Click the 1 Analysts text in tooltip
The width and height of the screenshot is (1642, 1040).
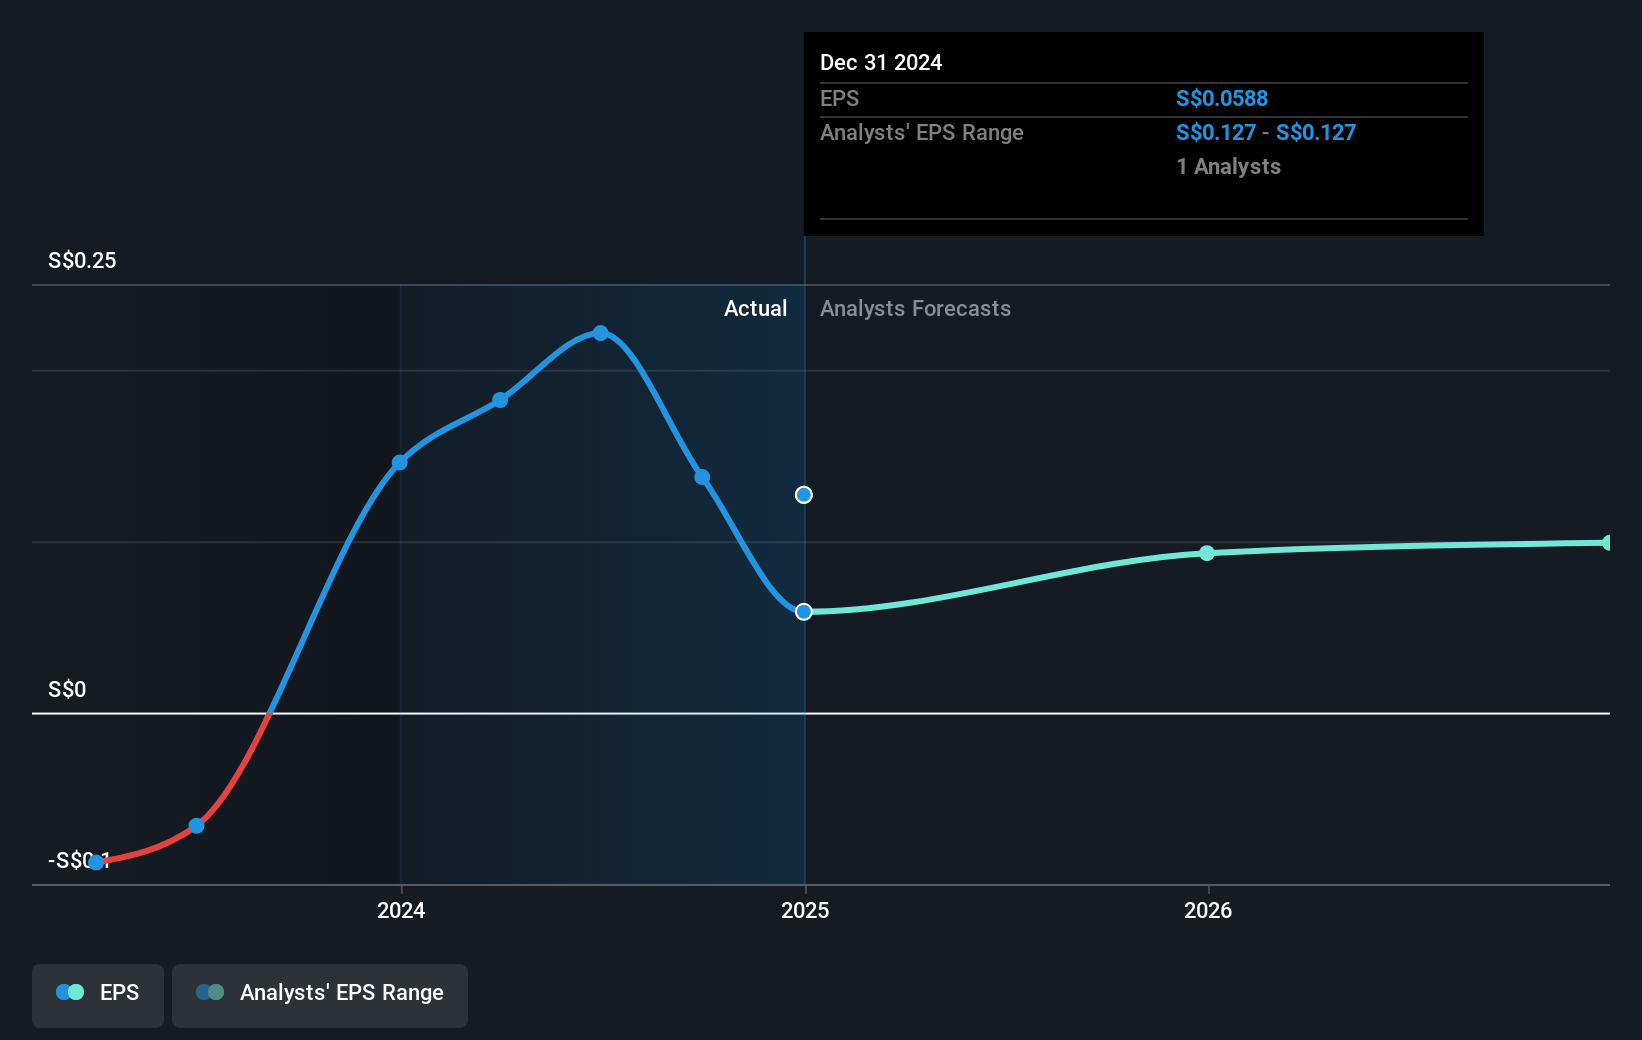(x=1228, y=166)
